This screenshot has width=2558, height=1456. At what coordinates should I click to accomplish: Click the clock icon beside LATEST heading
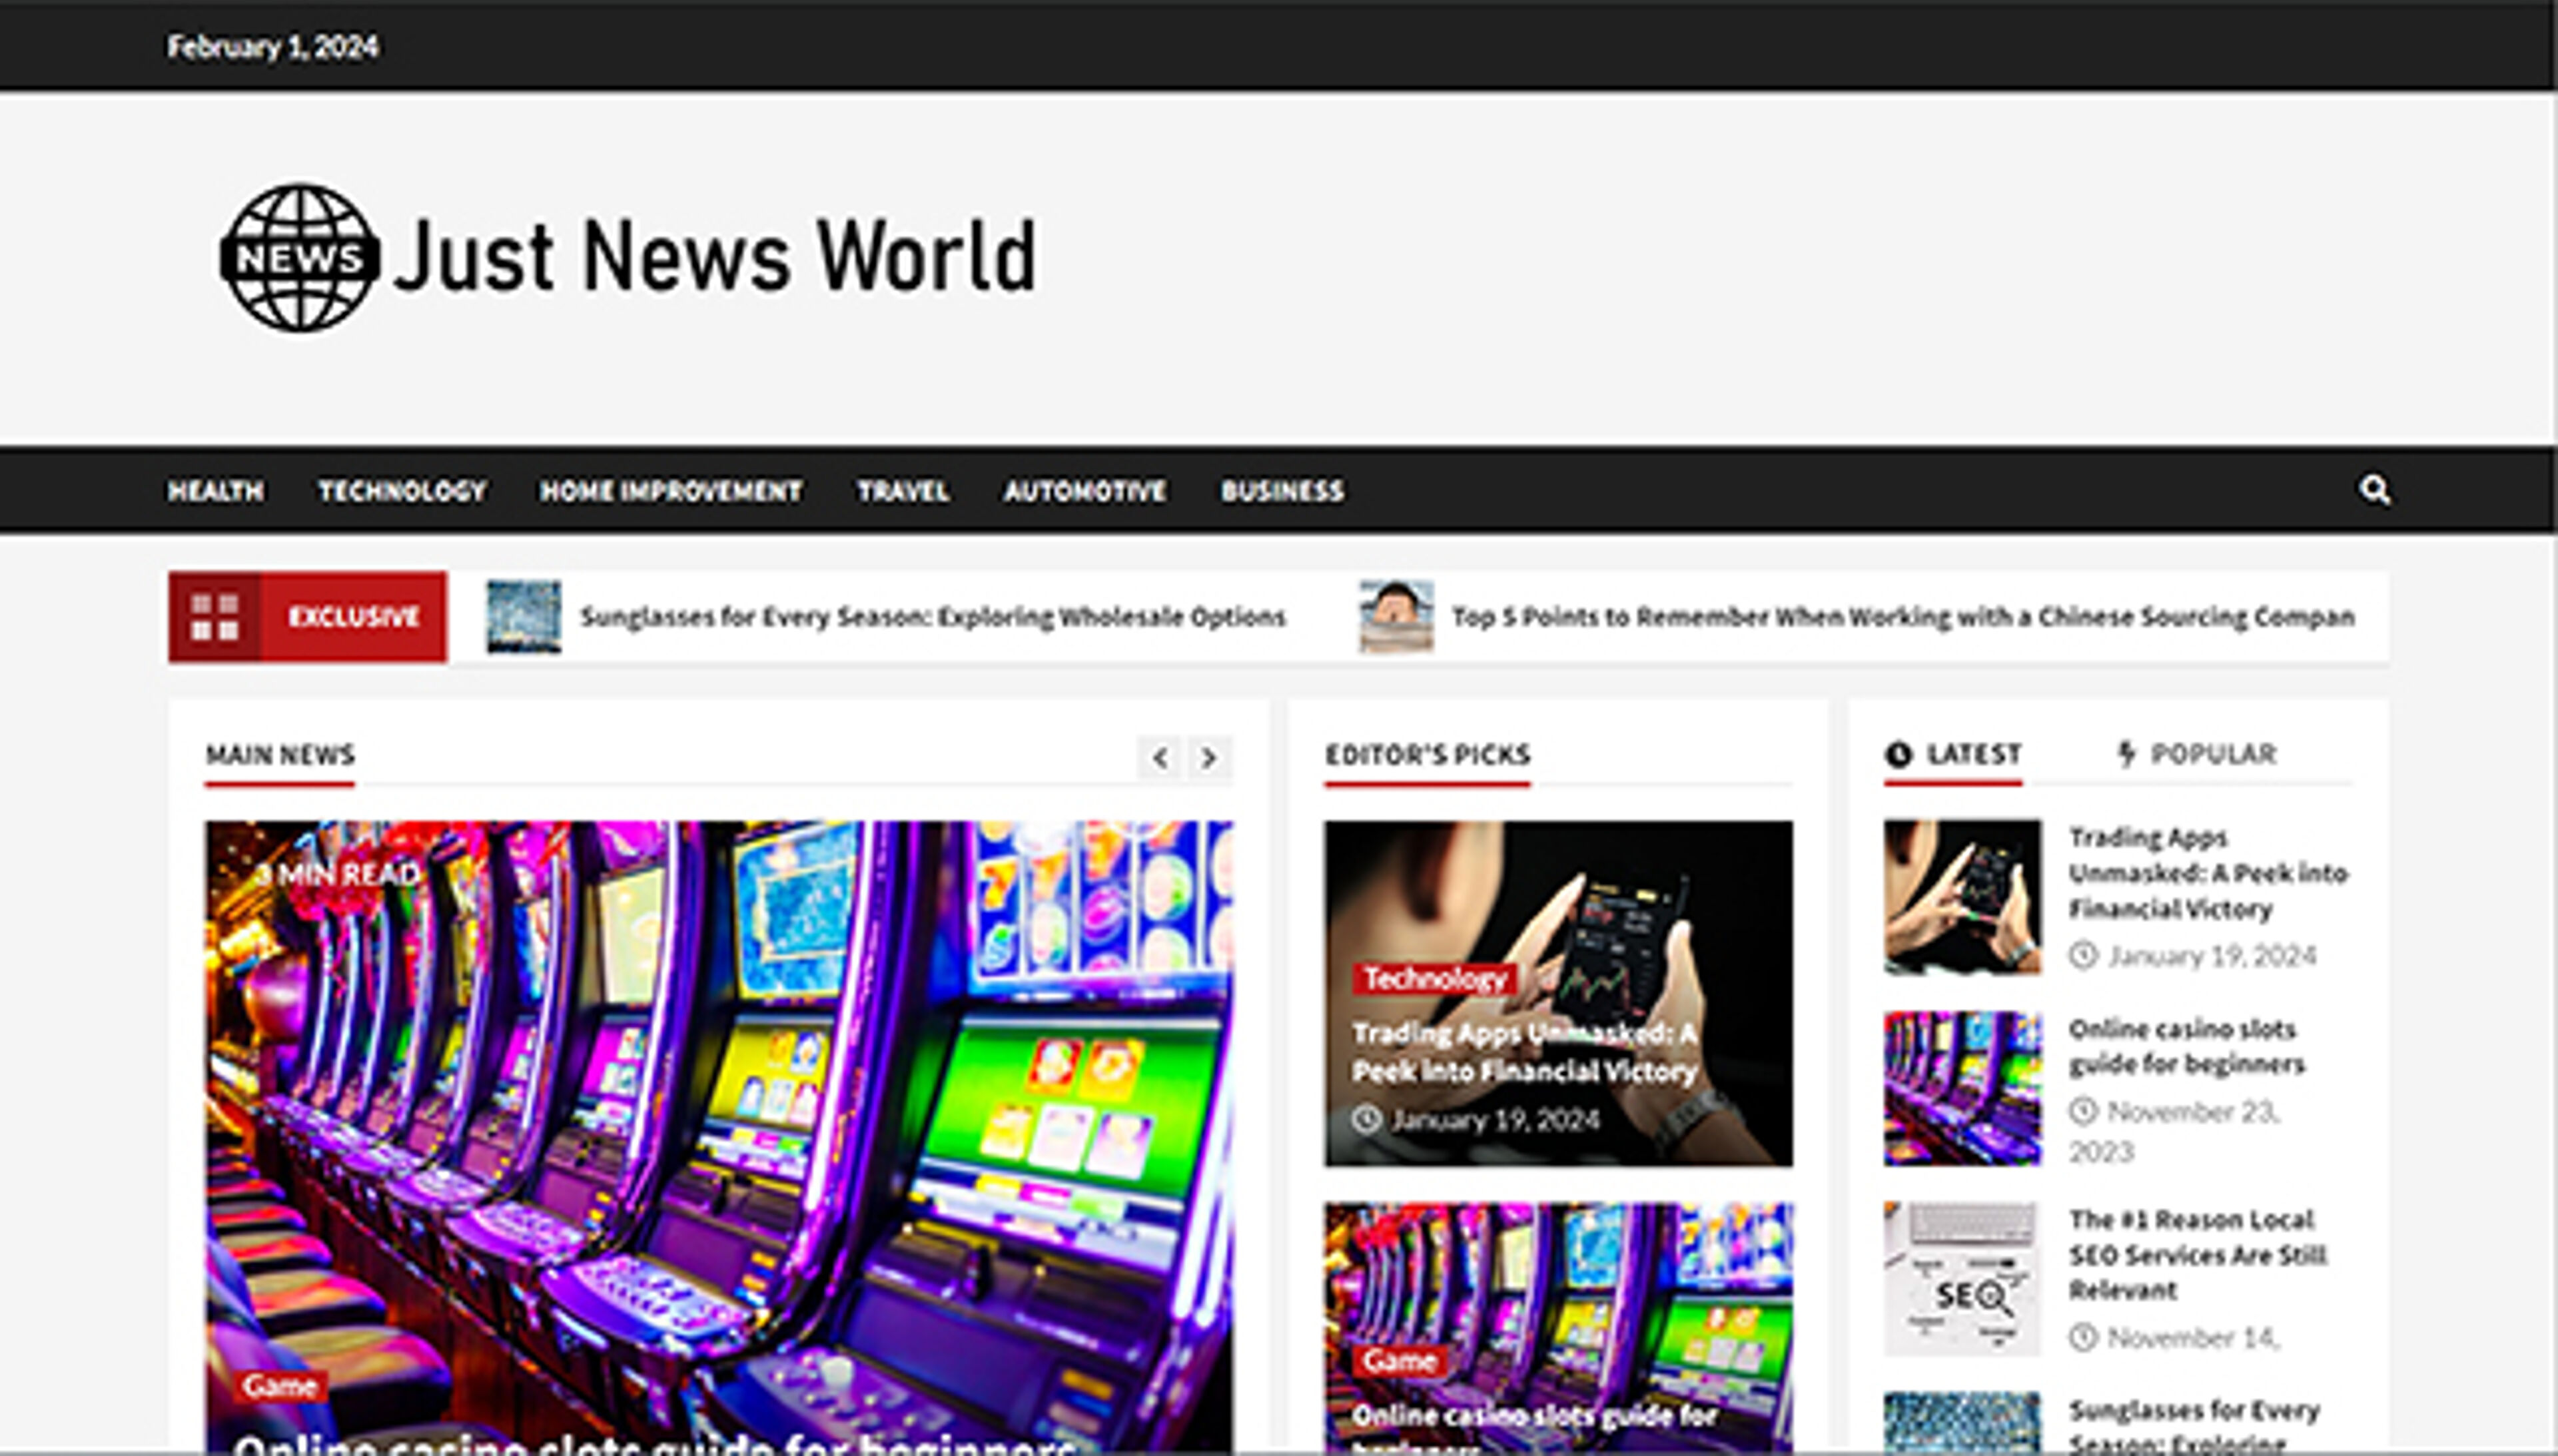(x=1898, y=754)
